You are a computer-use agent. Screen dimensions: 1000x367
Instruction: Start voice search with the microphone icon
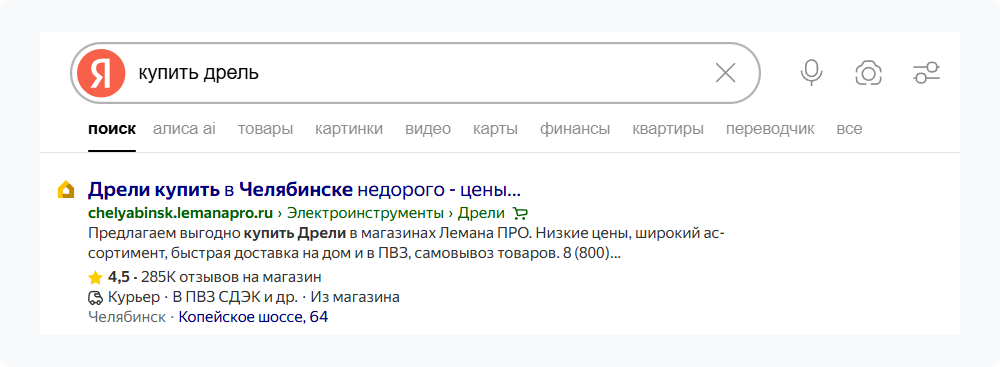coord(811,73)
